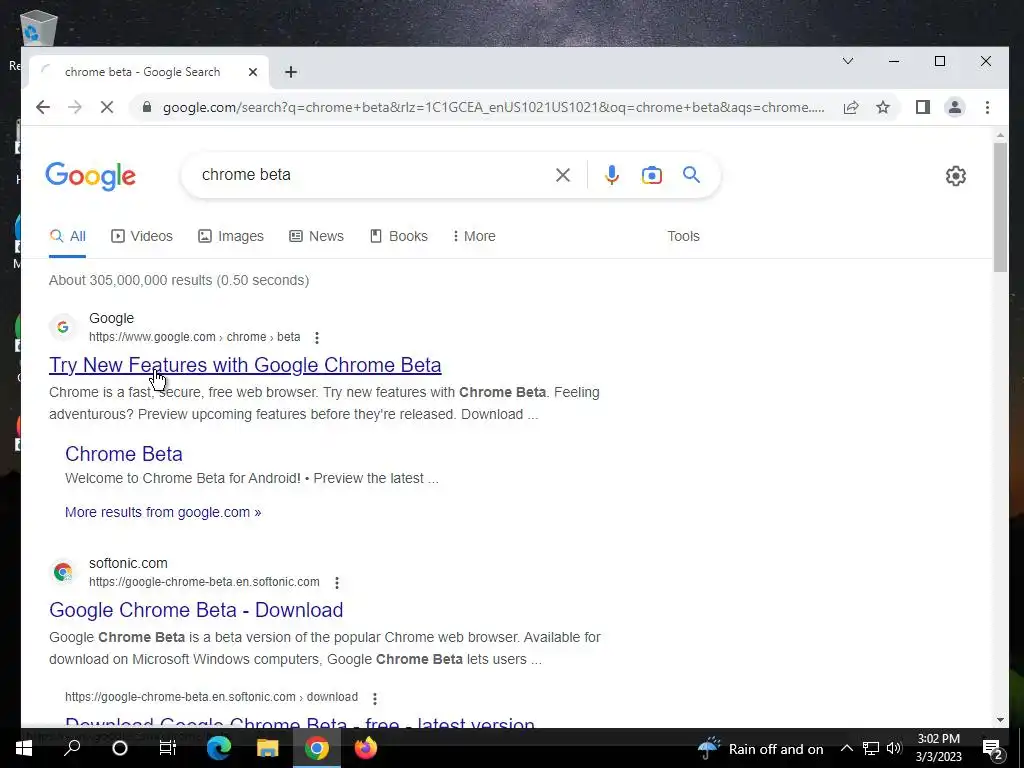Switch to the Books tab

[x=399, y=236]
